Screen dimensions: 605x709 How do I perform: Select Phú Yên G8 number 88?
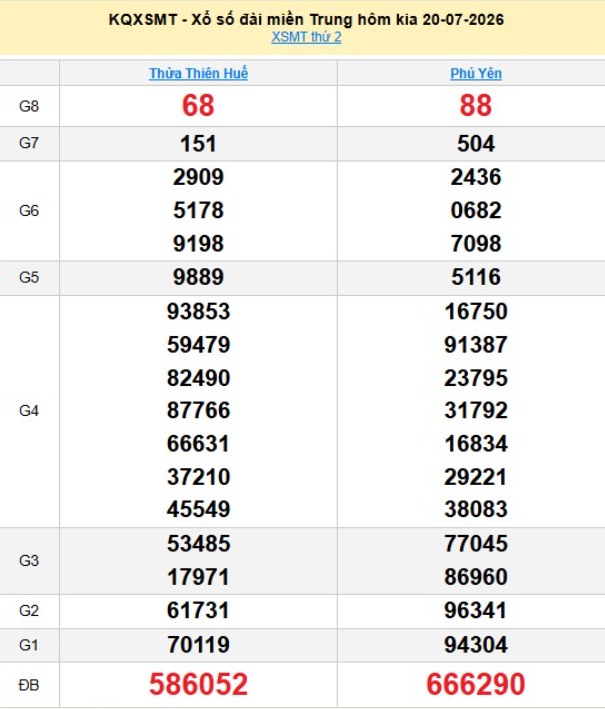pos(476,106)
